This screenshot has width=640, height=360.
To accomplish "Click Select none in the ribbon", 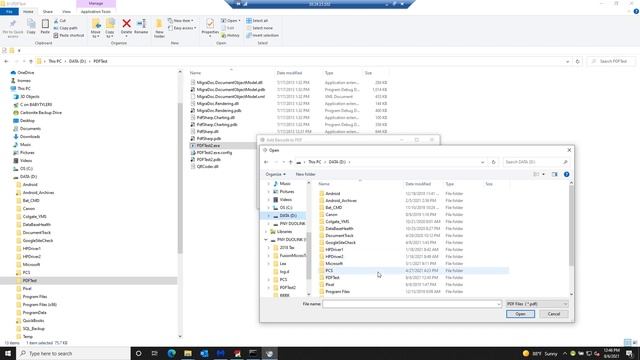I will coord(259,28).
